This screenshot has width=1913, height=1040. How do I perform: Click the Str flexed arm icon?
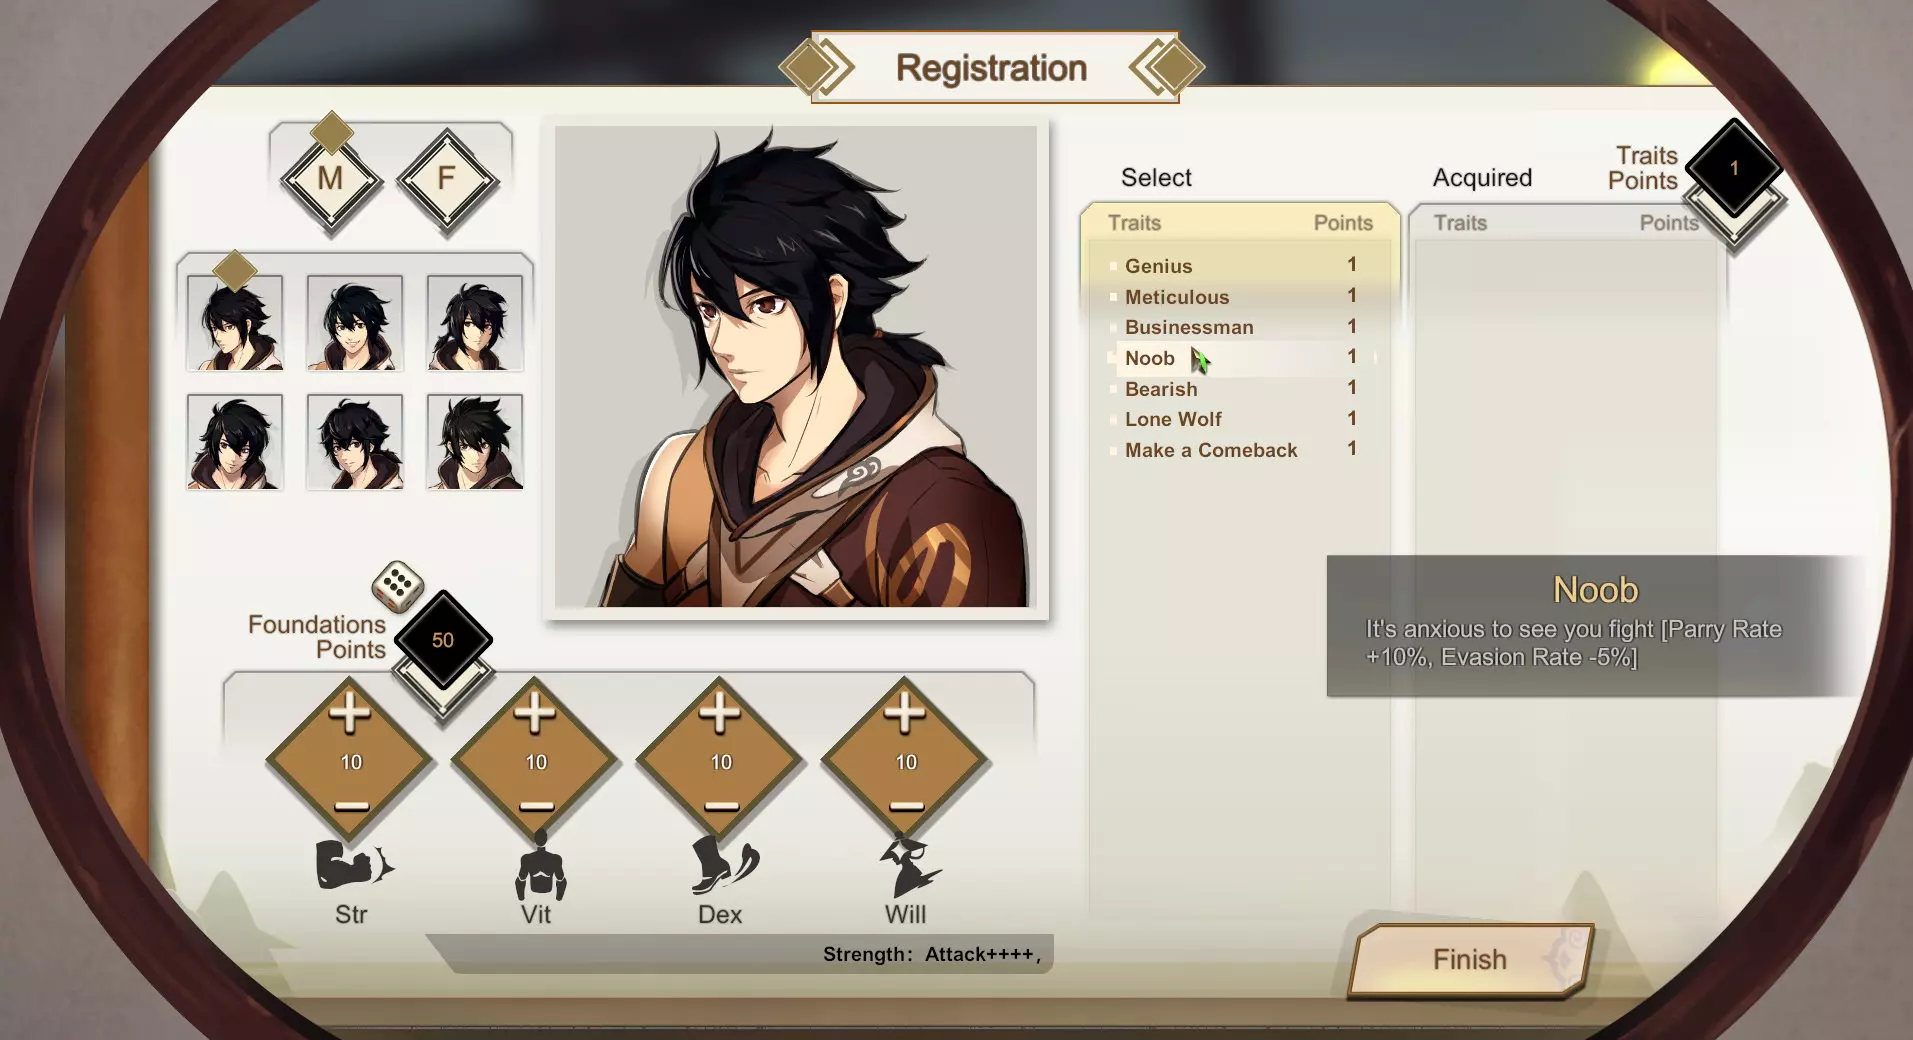(x=354, y=865)
